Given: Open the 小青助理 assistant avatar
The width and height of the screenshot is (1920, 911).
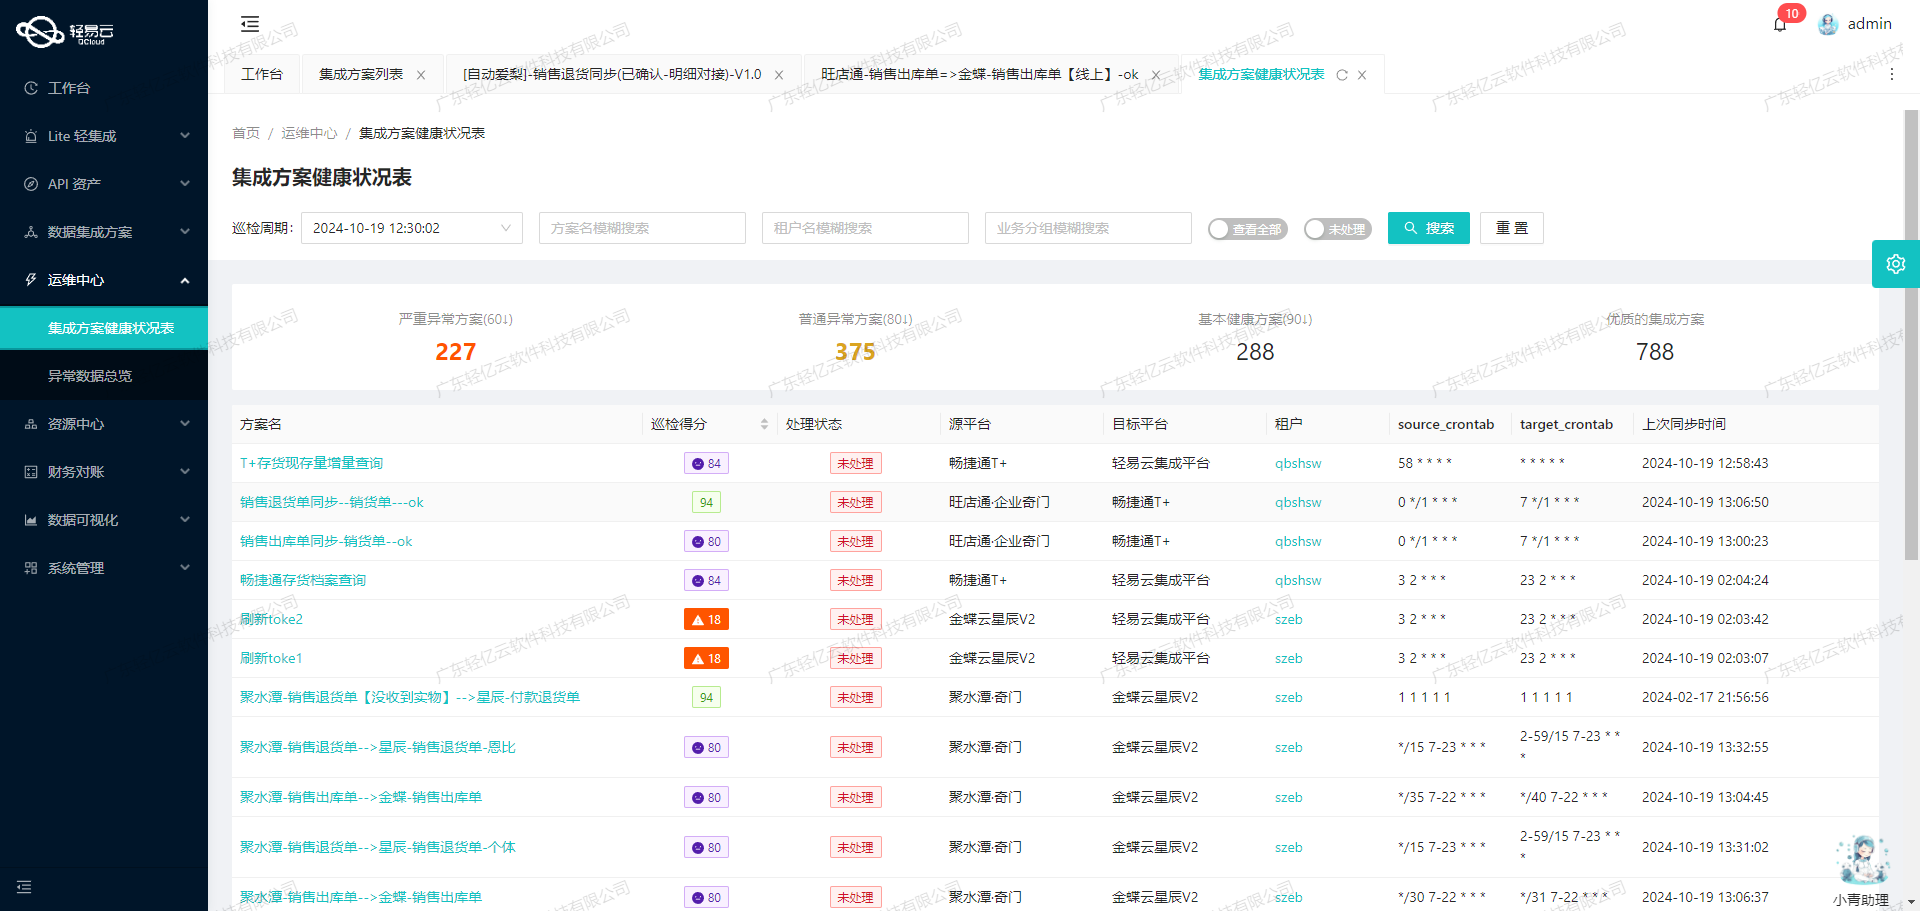Looking at the screenshot, I should pyautogui.click(x=1862, y=861).
